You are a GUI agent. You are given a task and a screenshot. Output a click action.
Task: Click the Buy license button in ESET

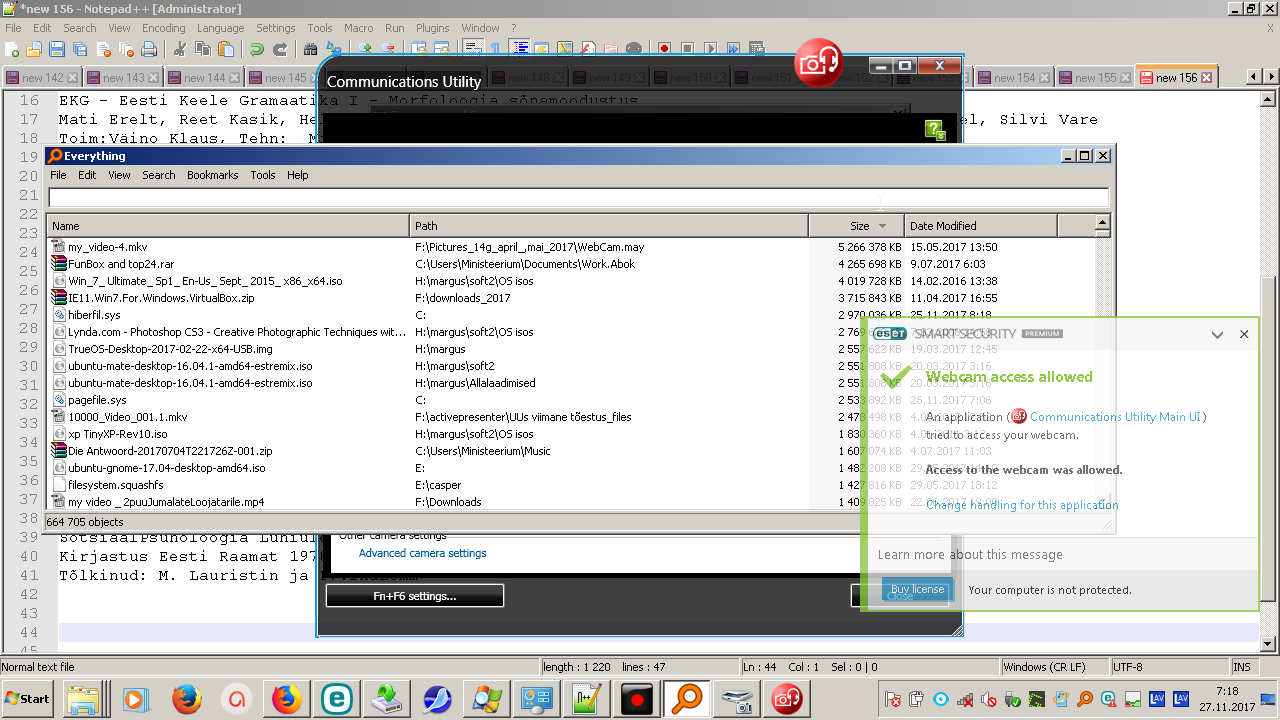(917, 590)
